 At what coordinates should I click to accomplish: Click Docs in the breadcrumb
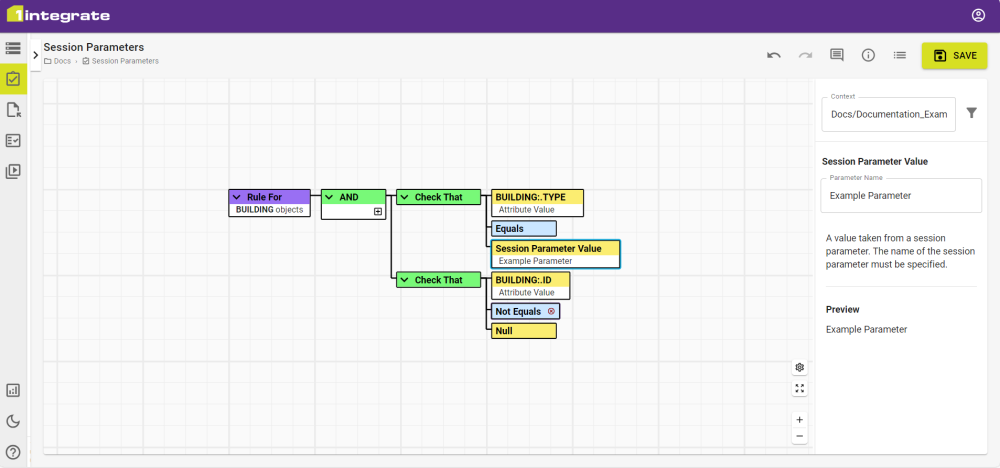pos(62,61)
